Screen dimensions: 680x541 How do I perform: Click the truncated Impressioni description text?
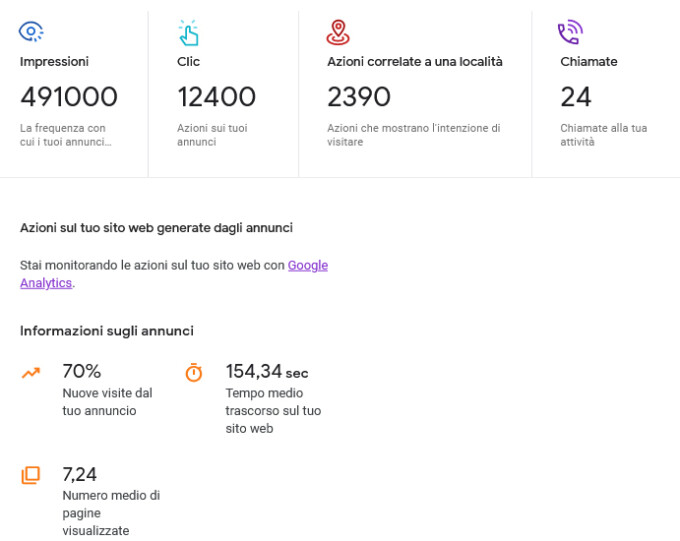tap(65, 135)
